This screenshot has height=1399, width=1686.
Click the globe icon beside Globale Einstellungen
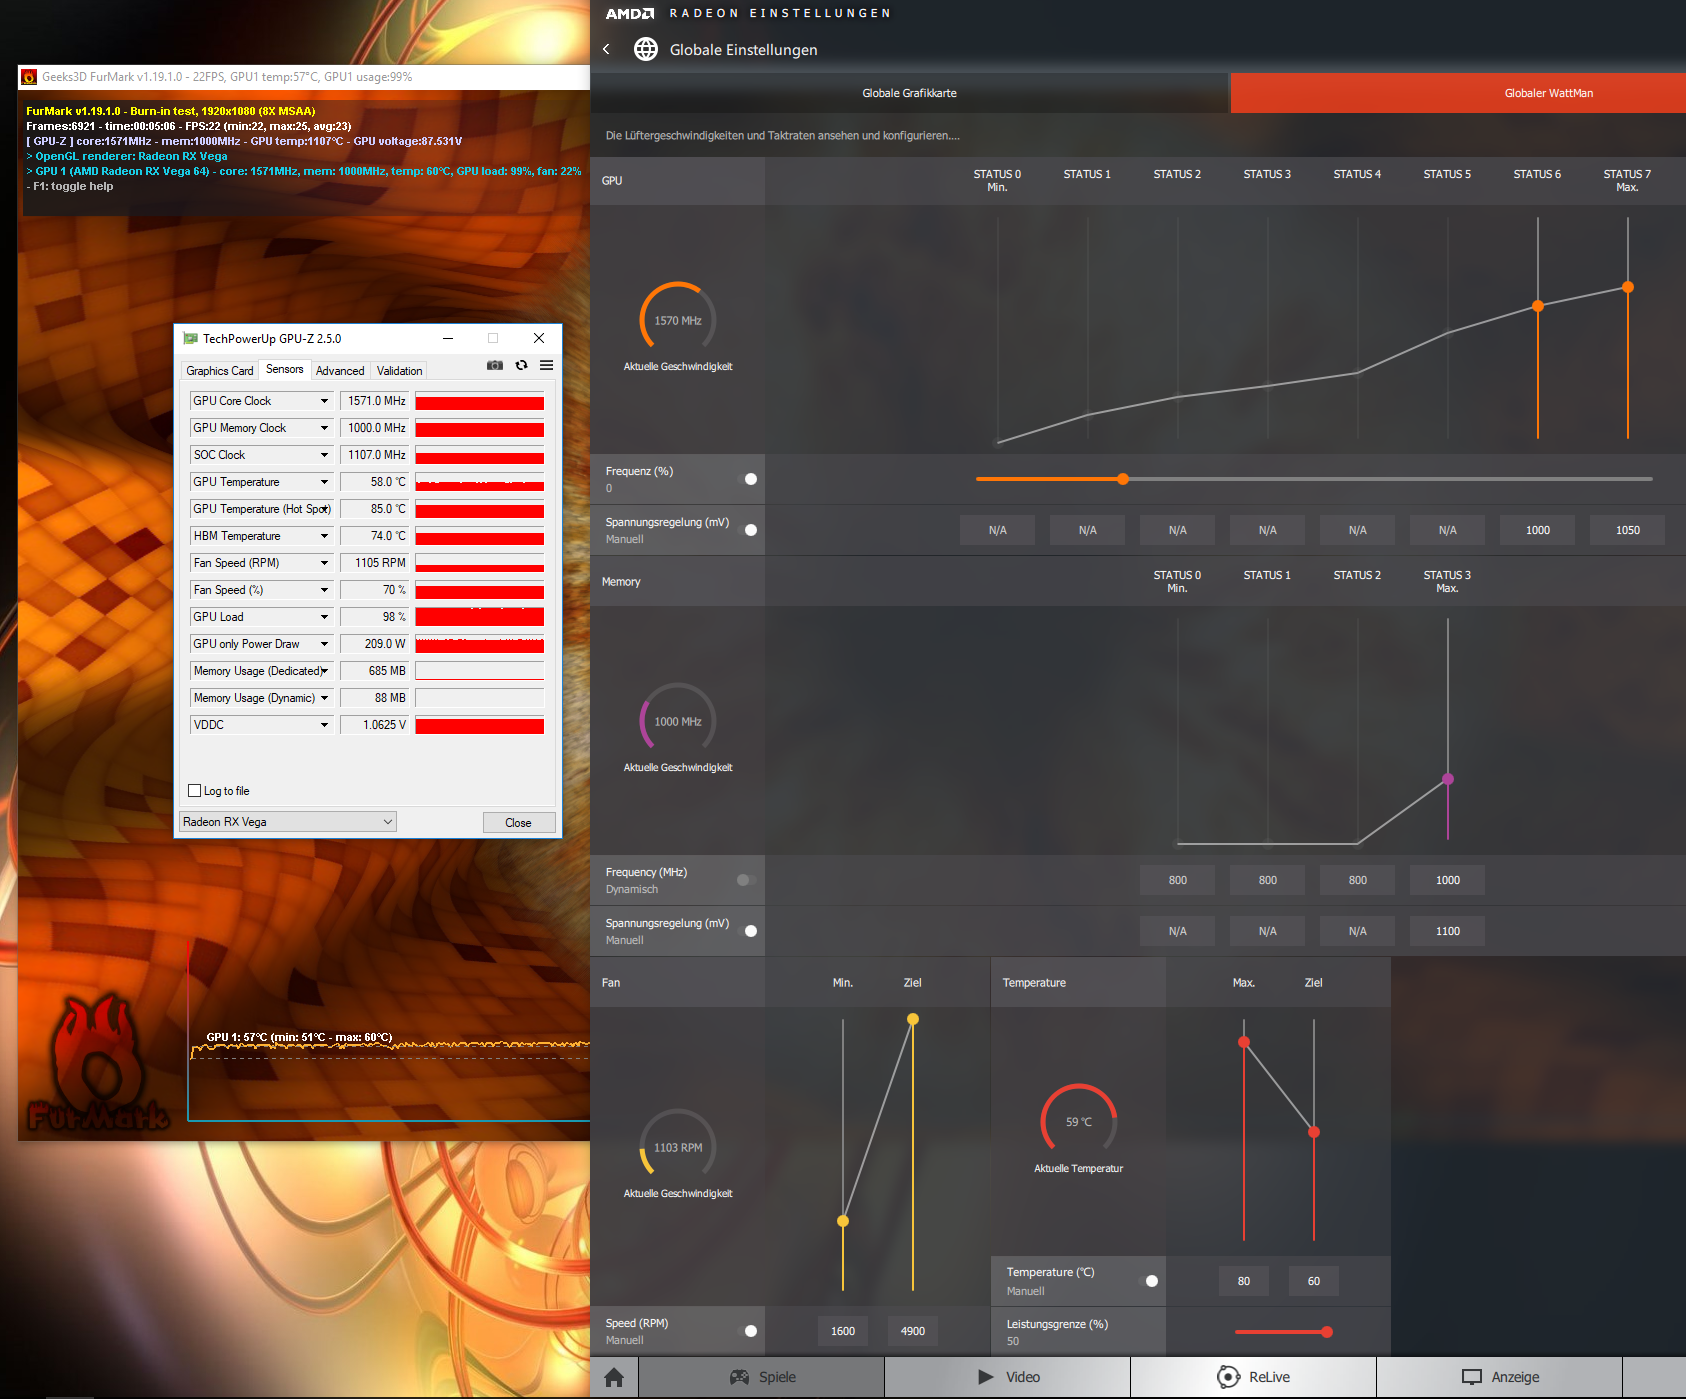(646, 49)
